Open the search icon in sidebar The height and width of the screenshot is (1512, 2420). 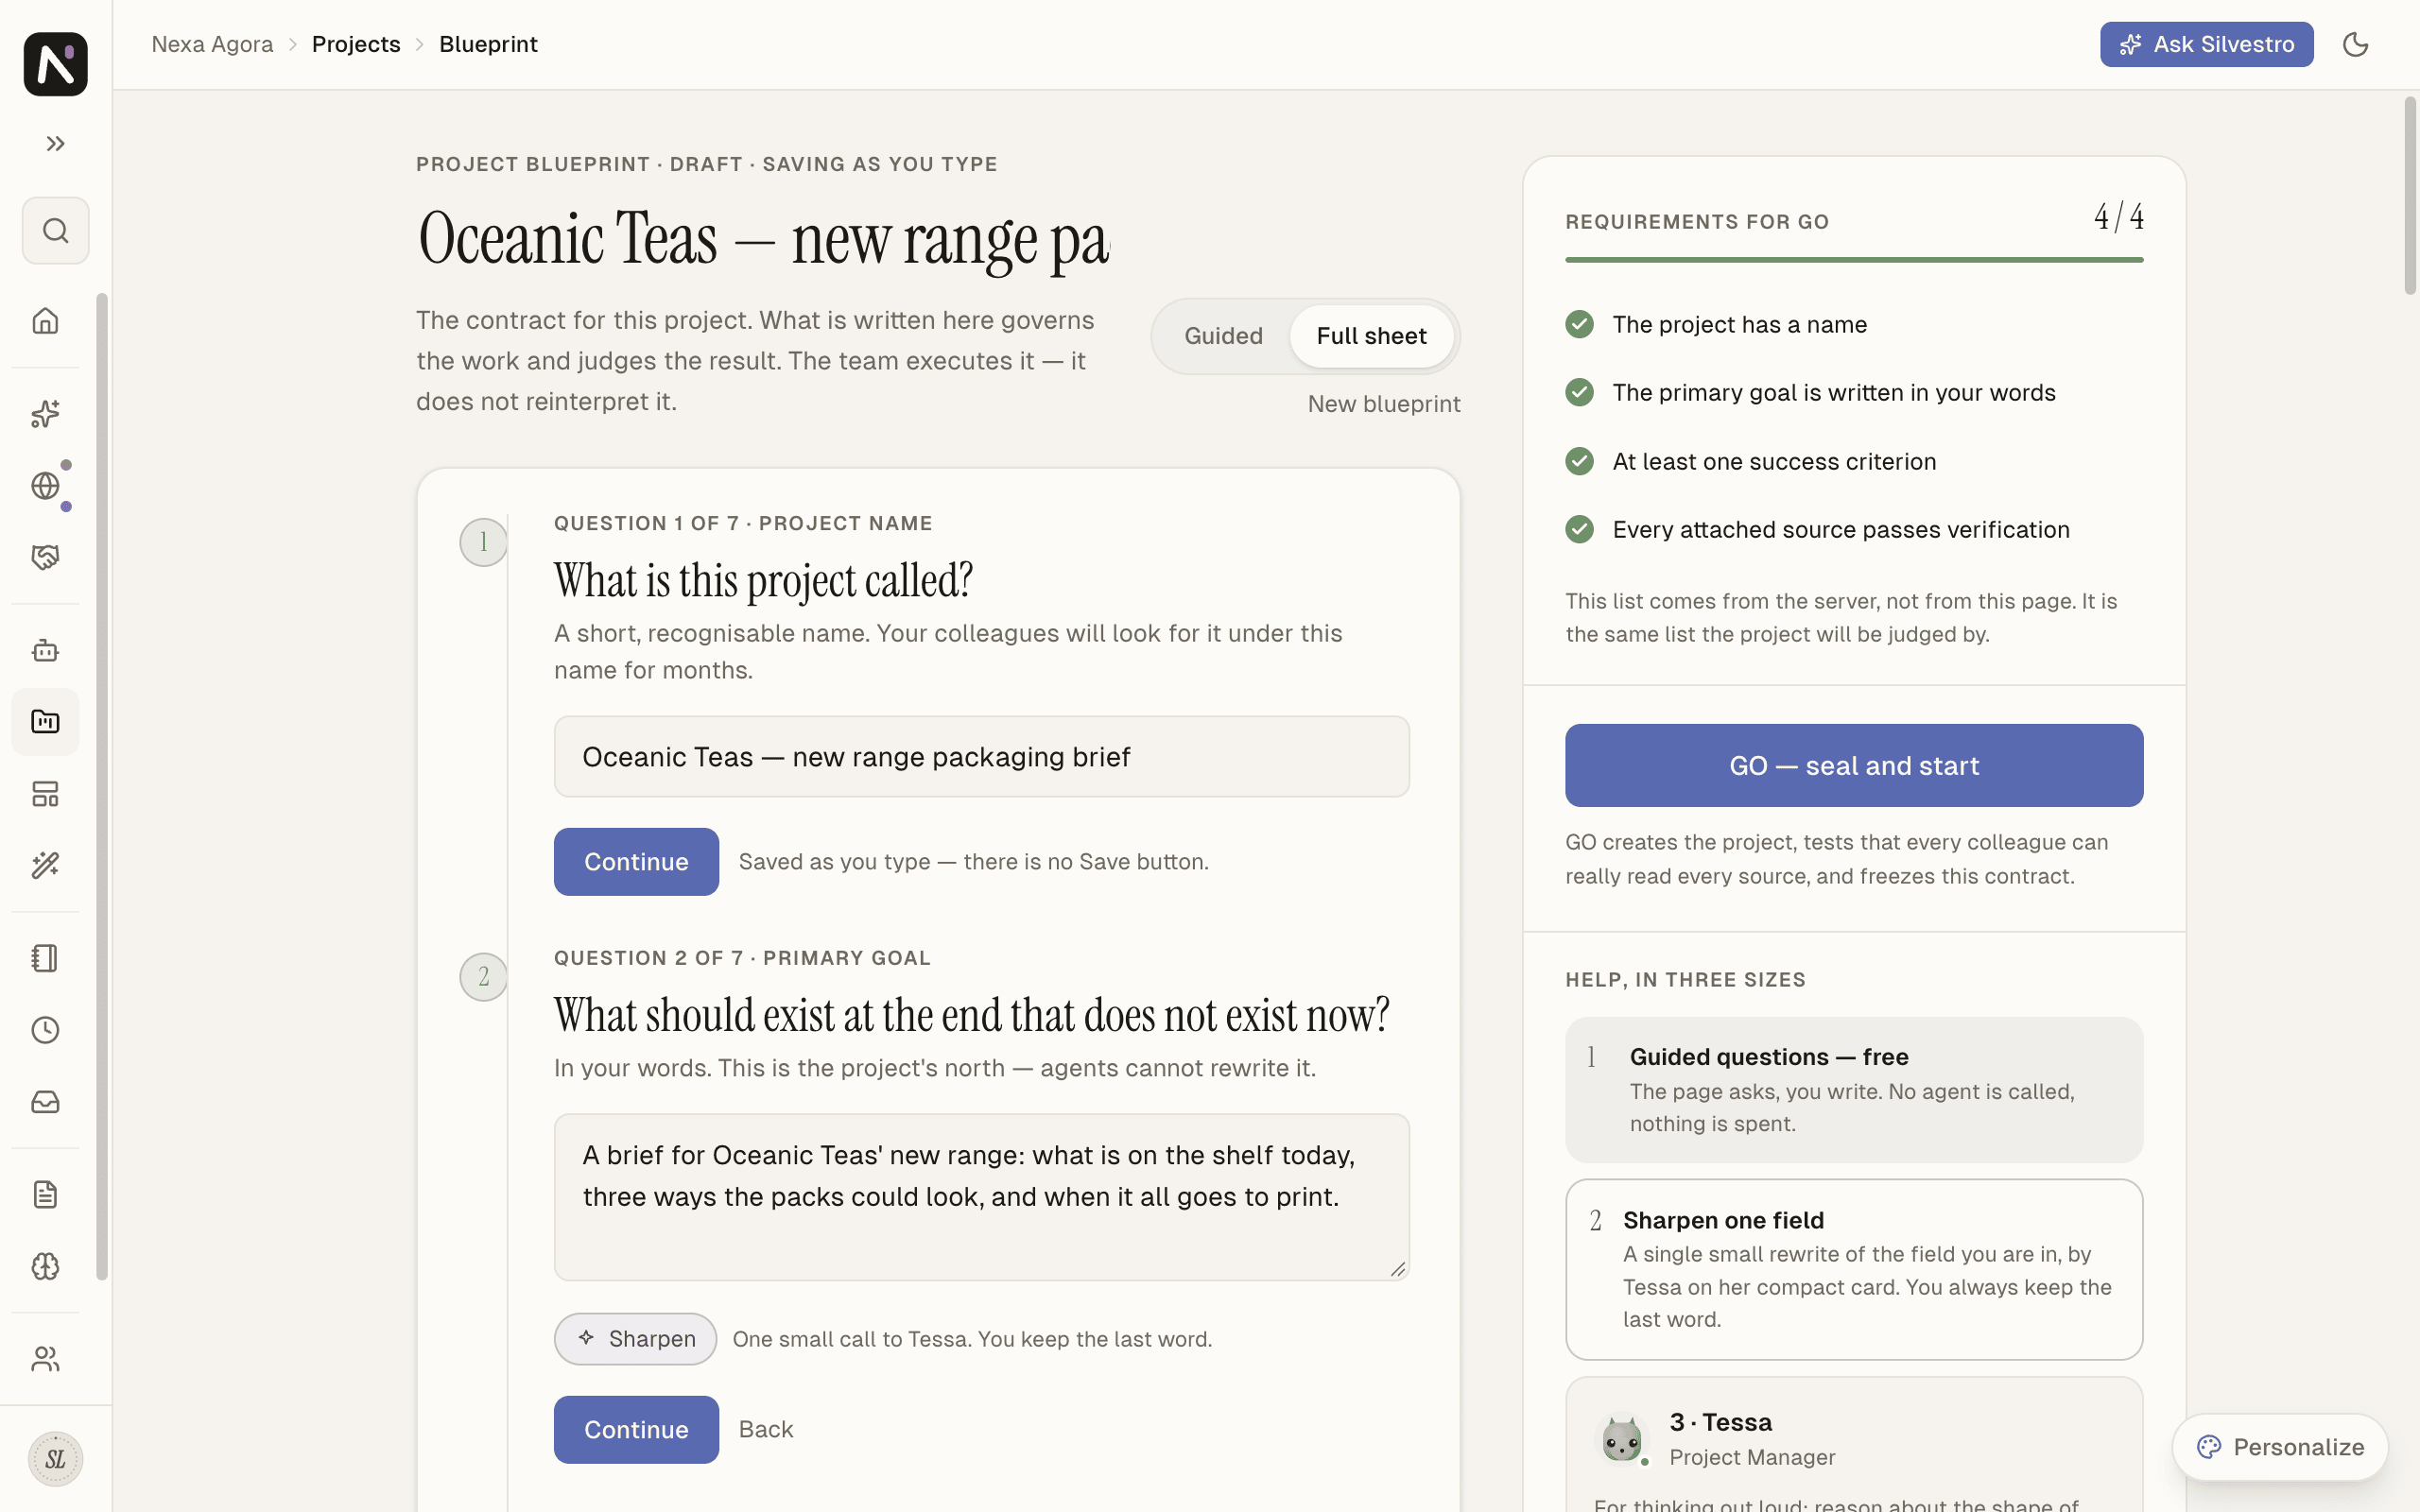pos(56,231)
